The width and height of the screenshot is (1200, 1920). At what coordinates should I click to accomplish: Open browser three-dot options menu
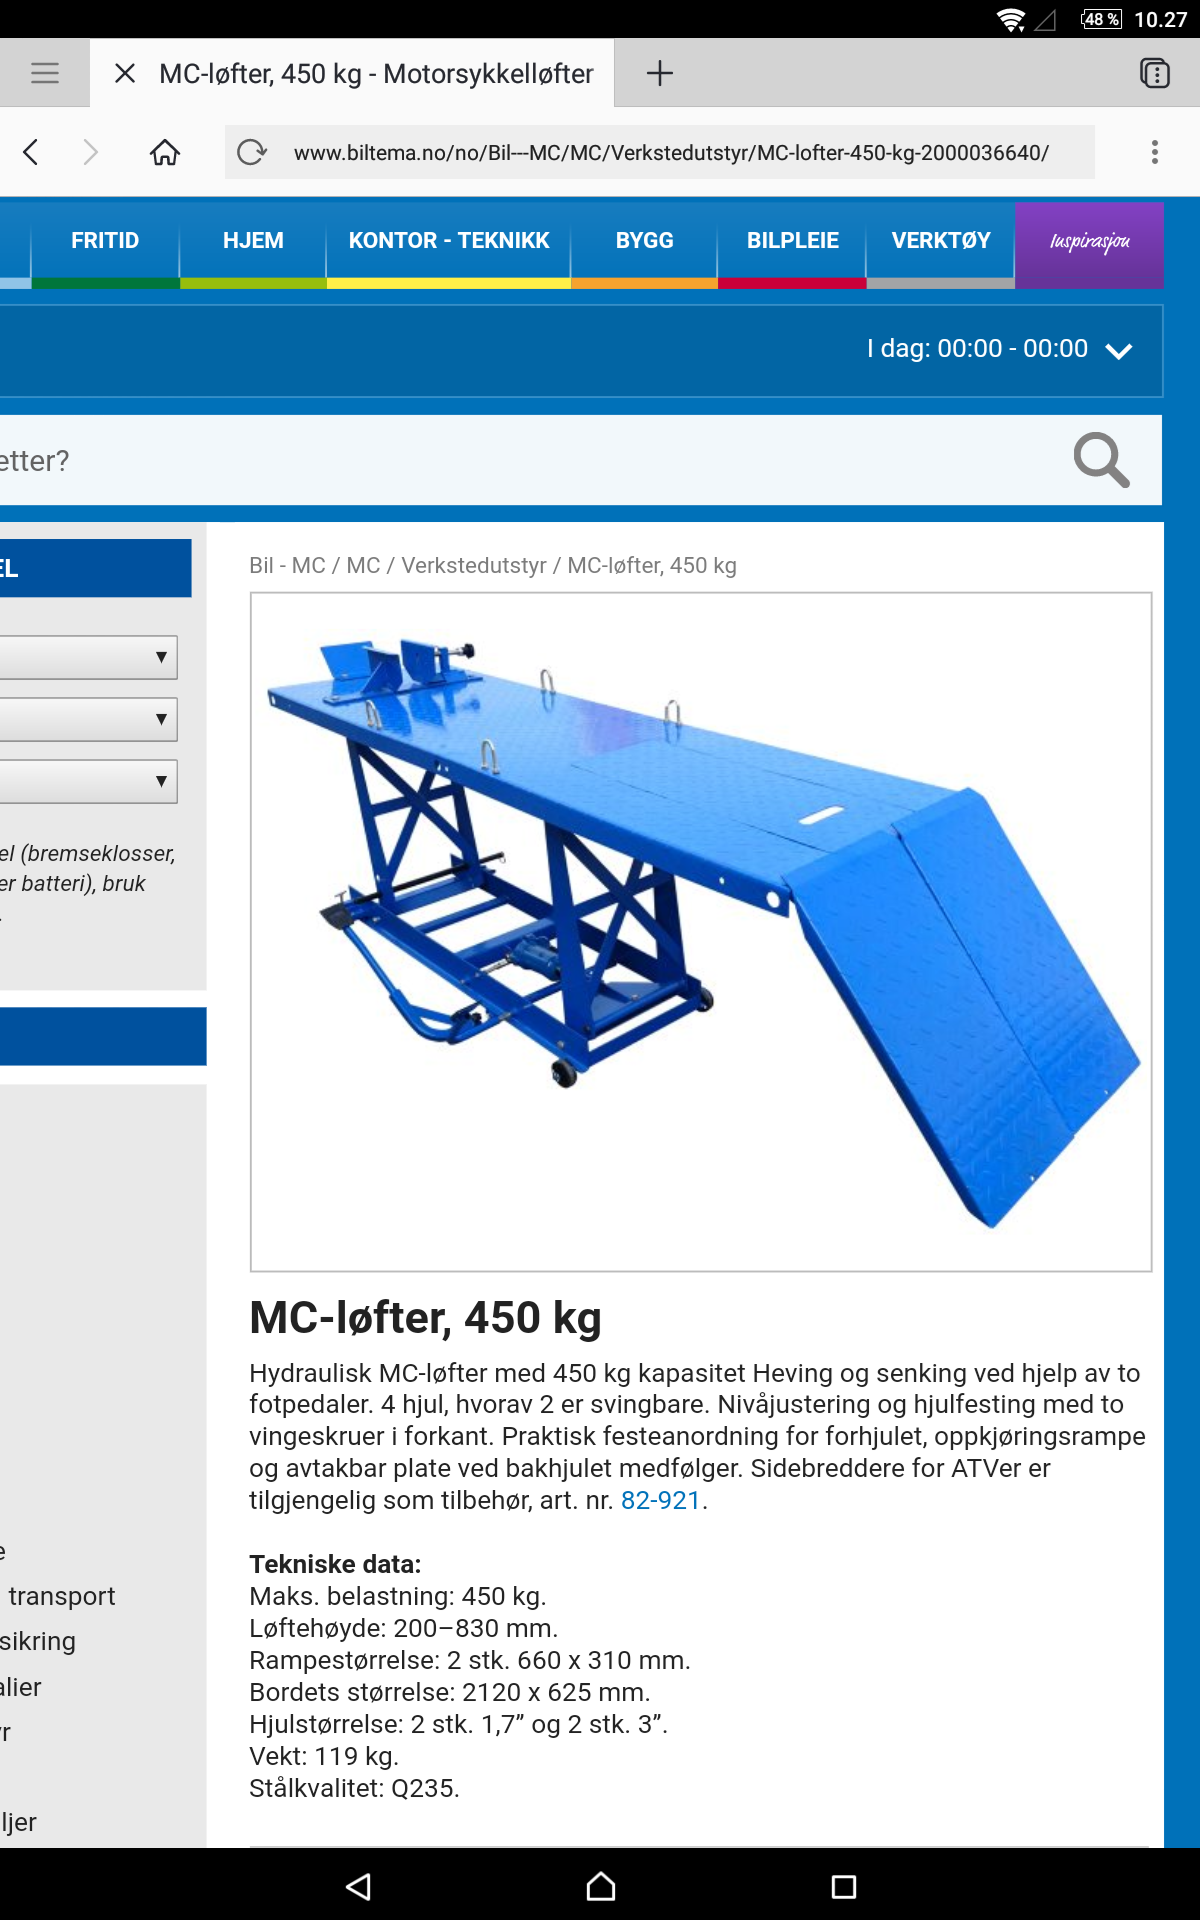1154,152
